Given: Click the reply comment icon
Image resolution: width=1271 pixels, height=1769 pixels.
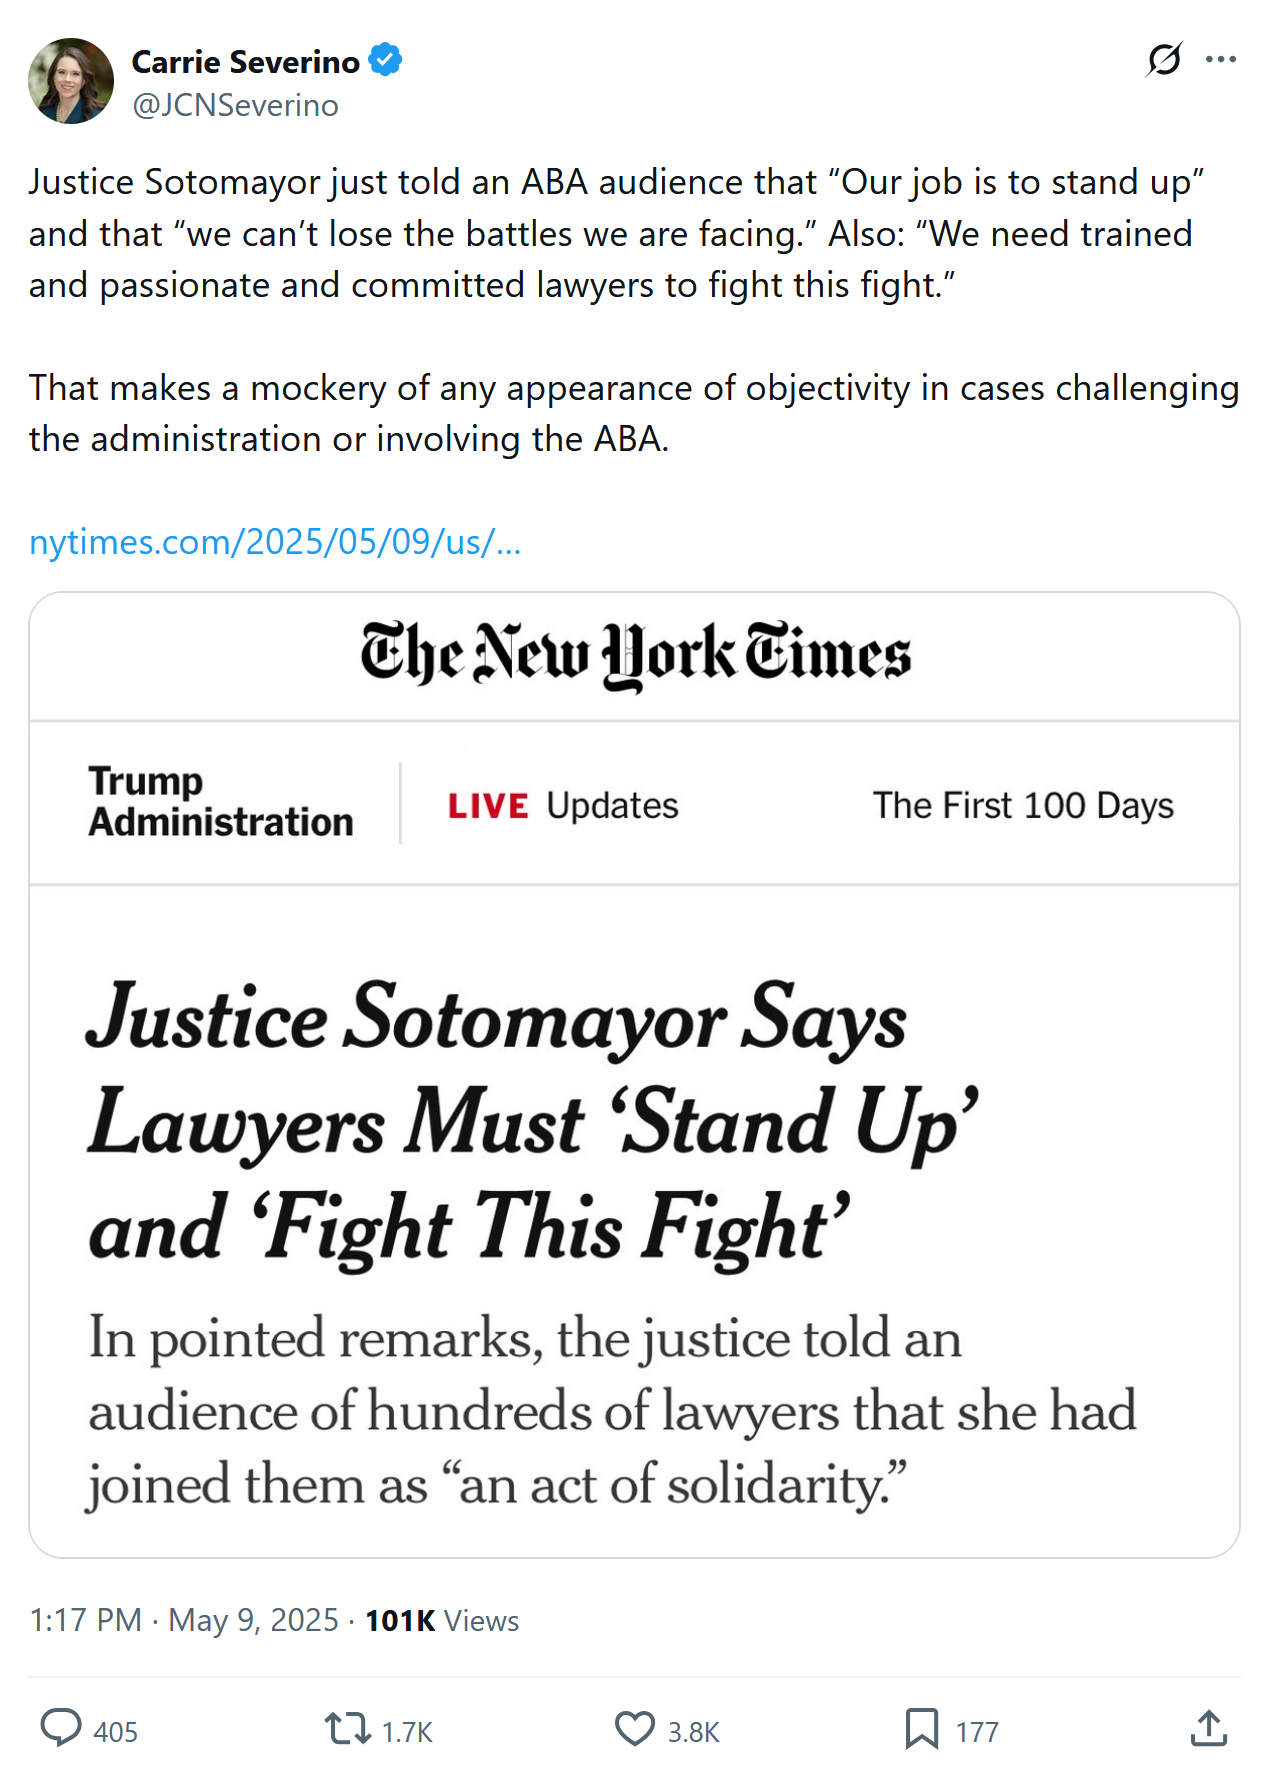Looking at the screenshot, I should 61,1729.
